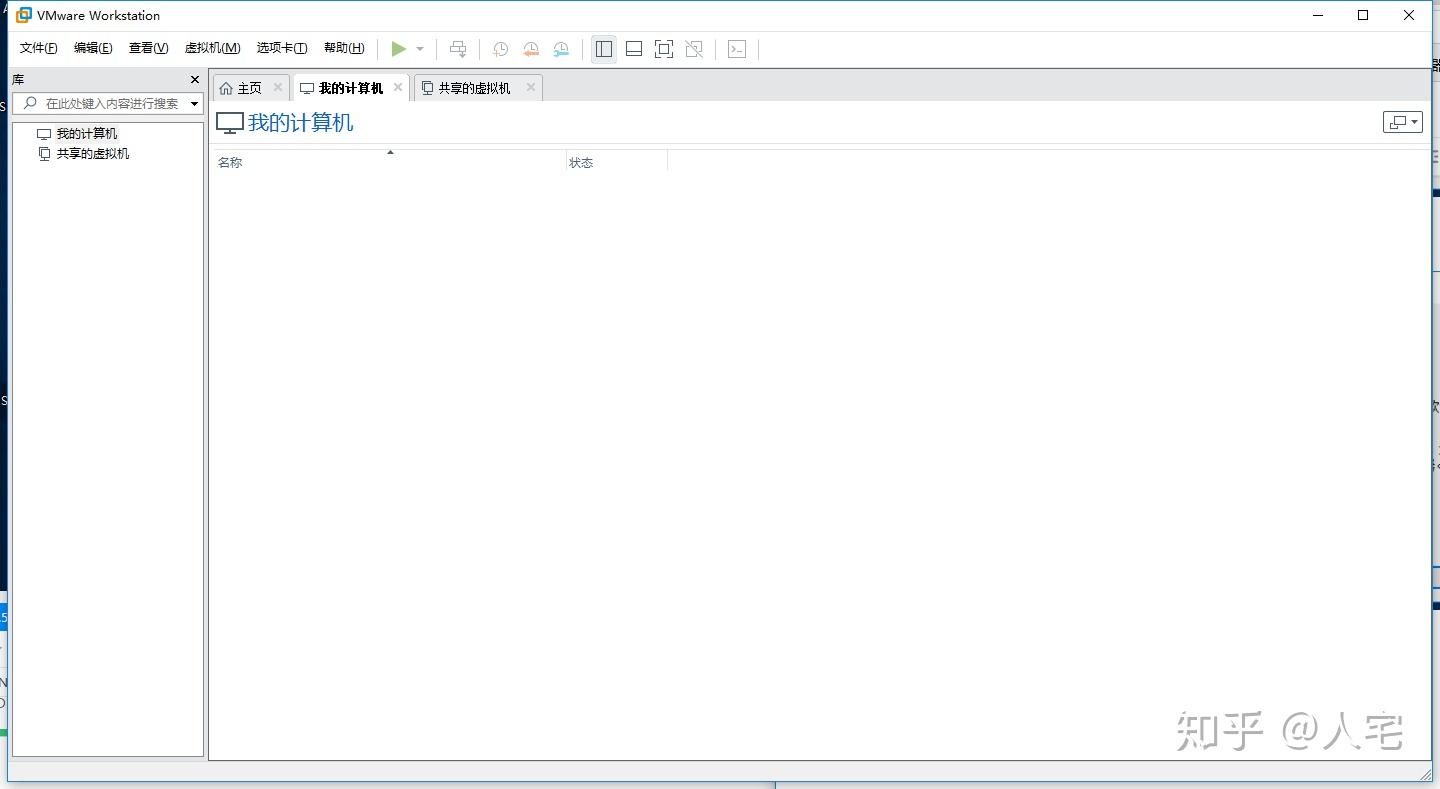Screen dimensions: 1440x789
Task: Switch to the 主页 tab
Action: point(251,88)
